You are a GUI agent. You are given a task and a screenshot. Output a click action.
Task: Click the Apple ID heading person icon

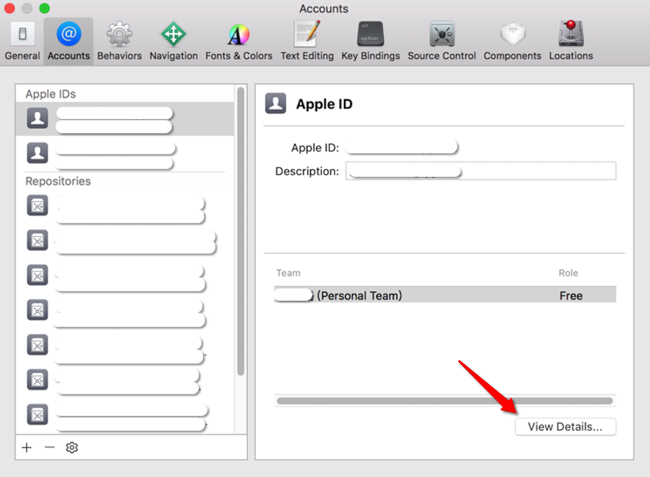pyautogui.click(x=275, y=103)
